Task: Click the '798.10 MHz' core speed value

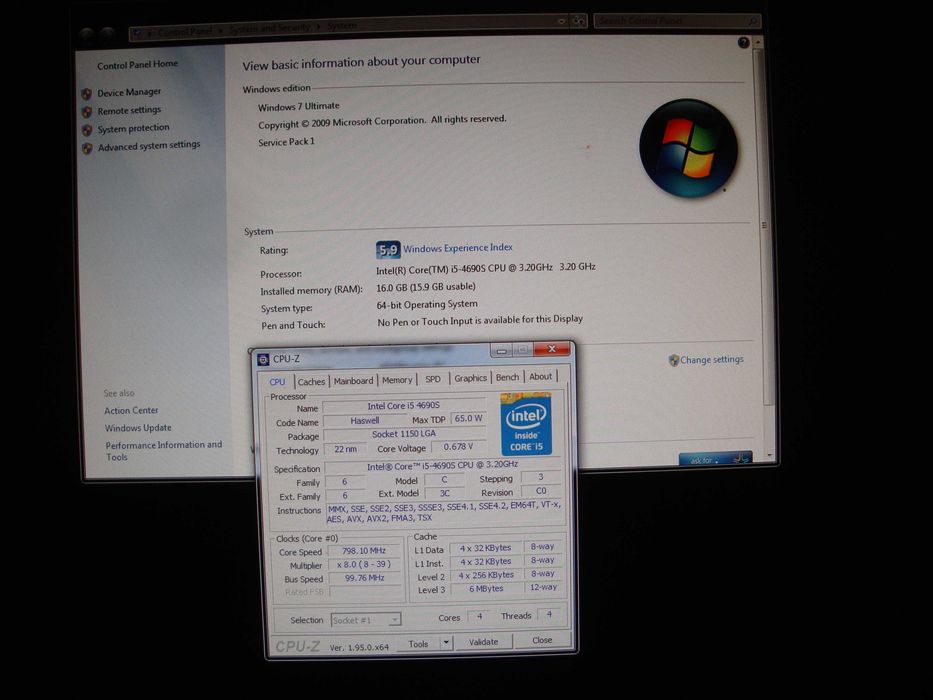Action: click(x=364, y=551)
